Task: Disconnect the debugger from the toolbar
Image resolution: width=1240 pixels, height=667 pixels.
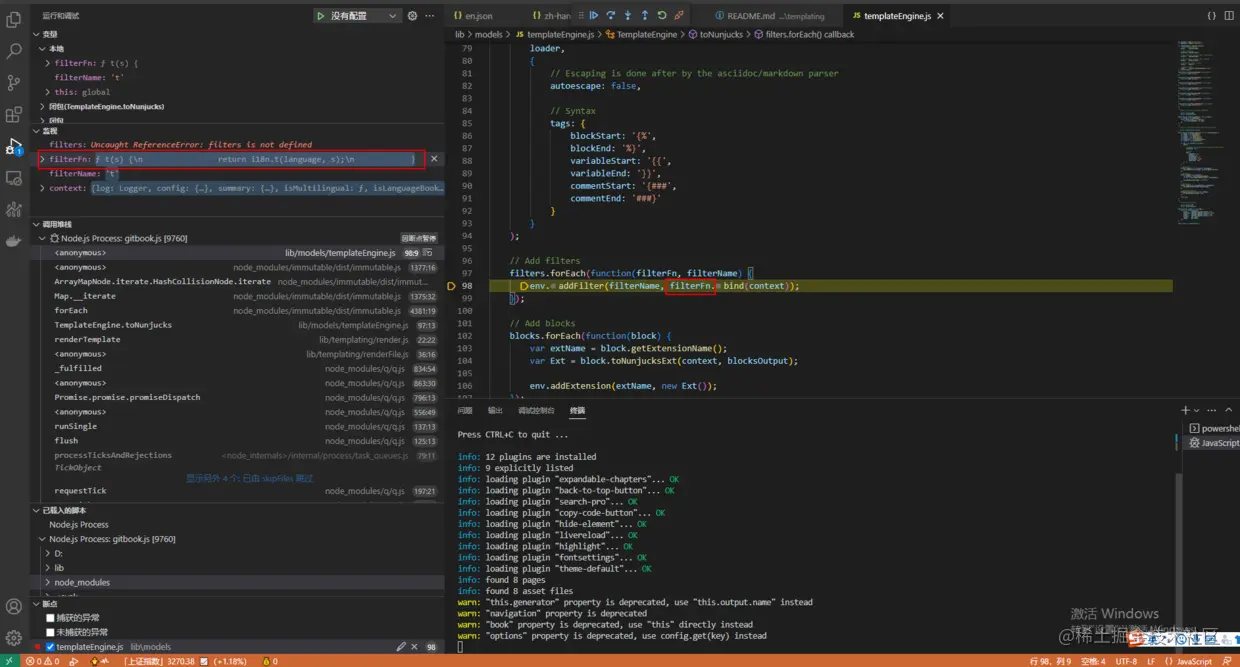Action: (679, 16)
